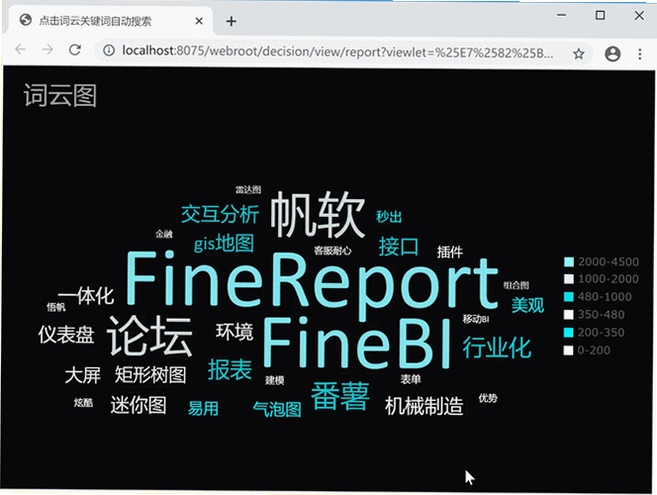The width and height of the screenshot is (657, 495).
Task: Select the 优势 word
Action: (x=488, y=398)
